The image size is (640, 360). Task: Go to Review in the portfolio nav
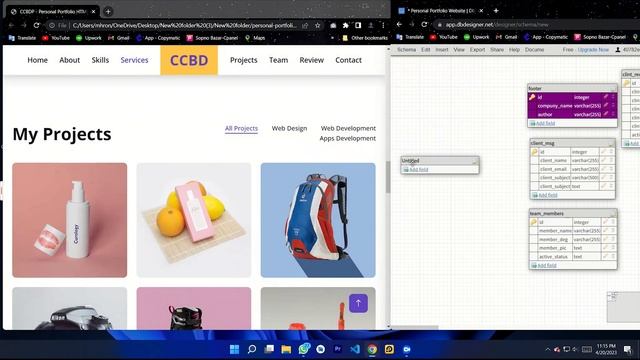click(311, 60)
